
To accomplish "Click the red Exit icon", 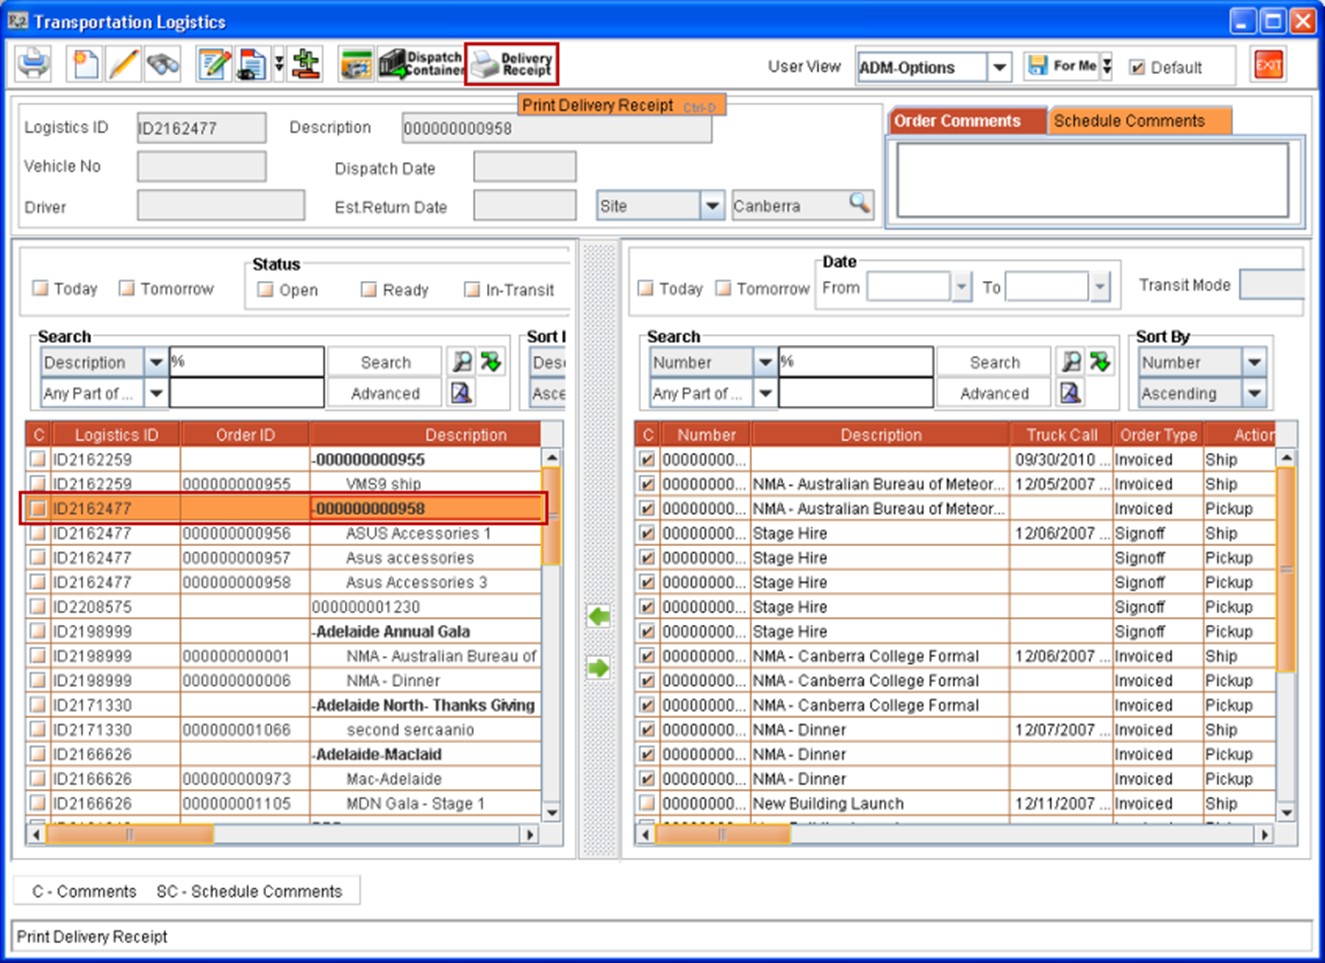I will (x=1268, y=66).
